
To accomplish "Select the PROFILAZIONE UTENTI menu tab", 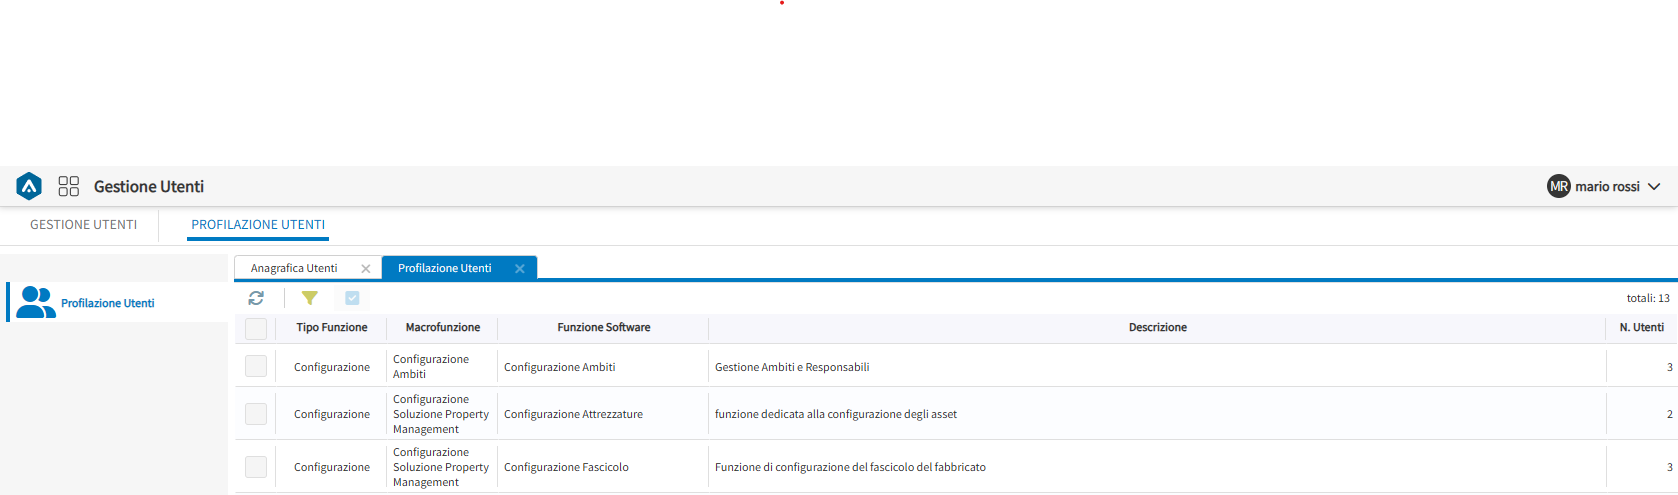I will click(x=258, y=225).
